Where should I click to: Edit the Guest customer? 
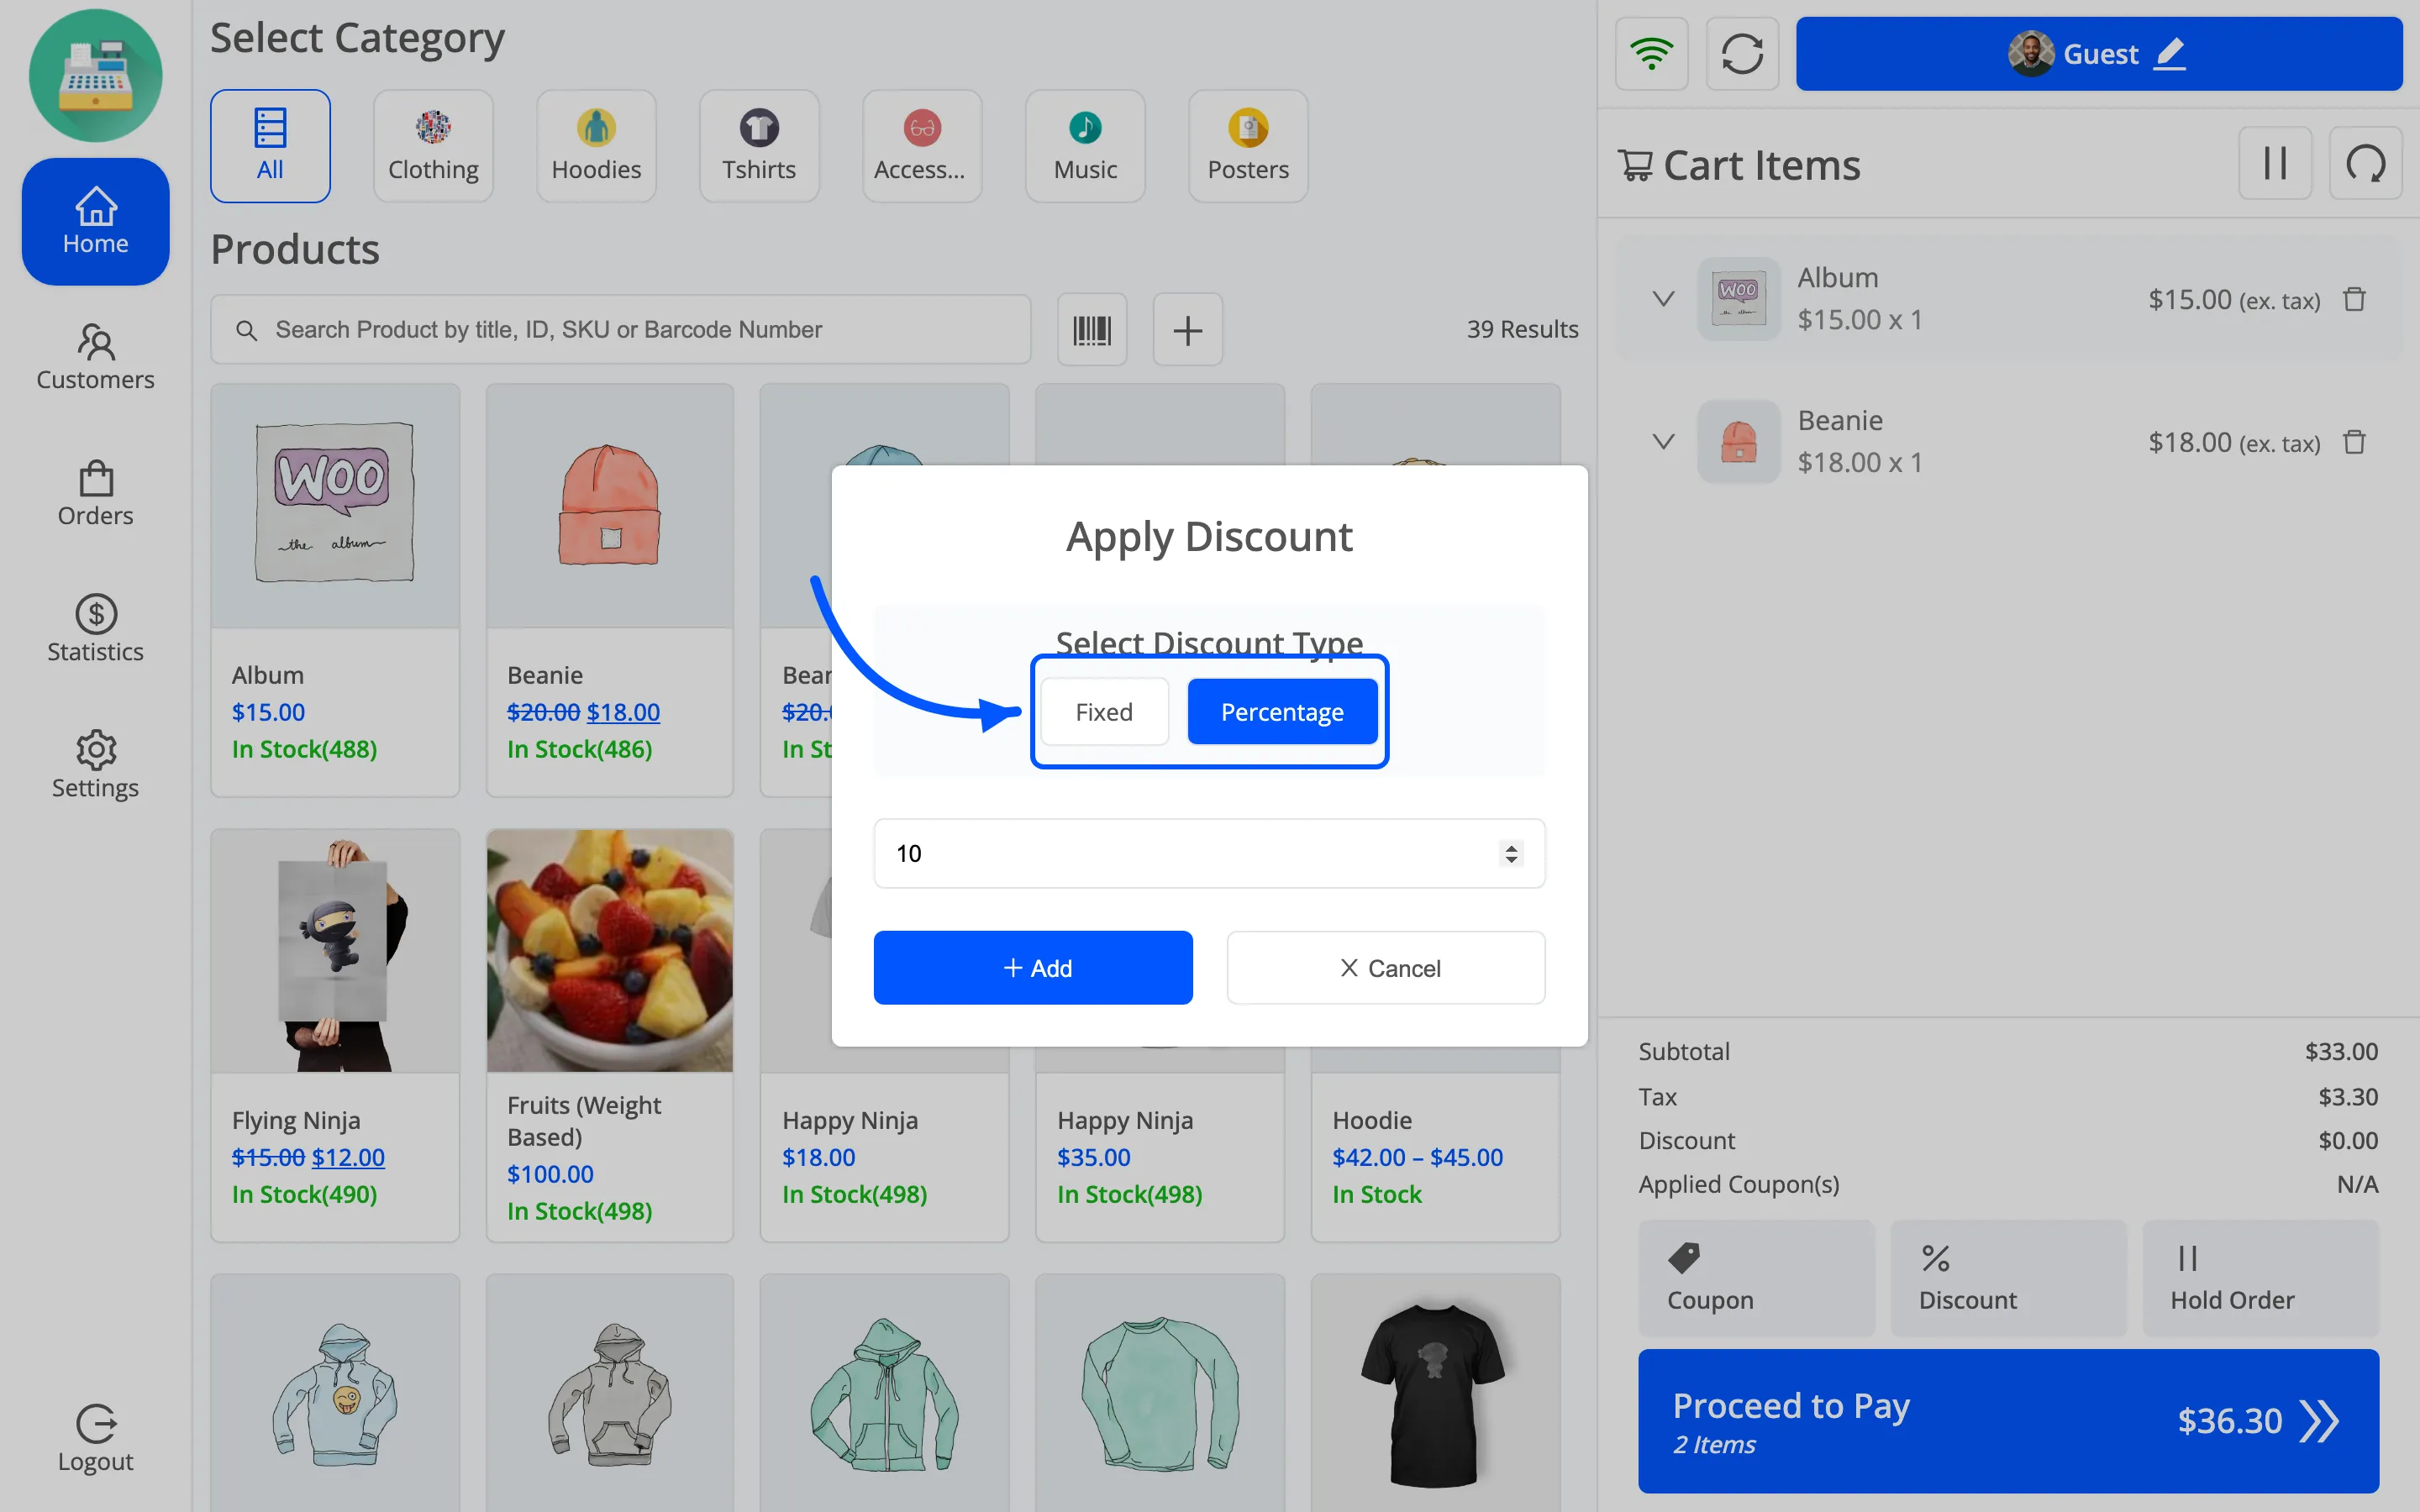pos(2099,53)
